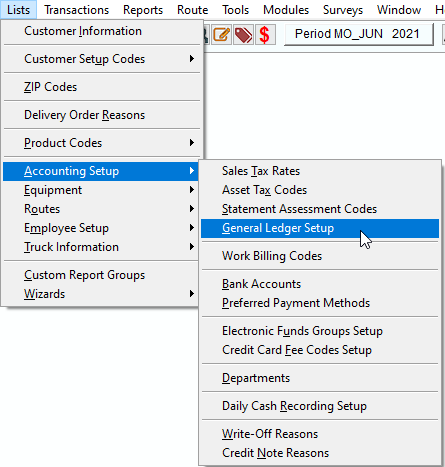Open the Transactions menu
The height and width of the screenshot is (467, 445).
click(77, 10)
